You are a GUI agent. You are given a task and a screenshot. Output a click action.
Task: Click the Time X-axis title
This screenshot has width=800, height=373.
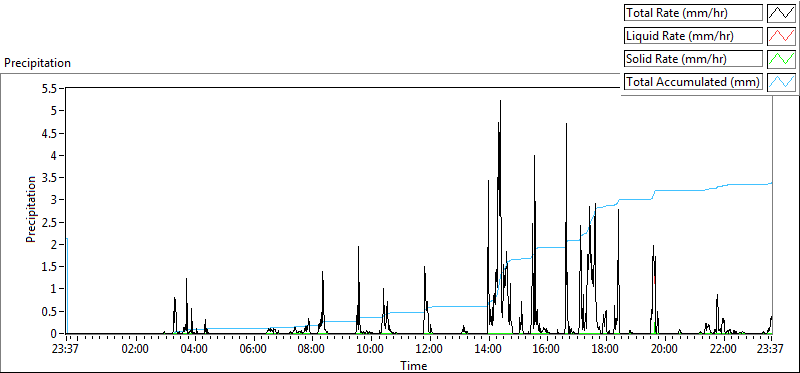[x=414, y=365]
